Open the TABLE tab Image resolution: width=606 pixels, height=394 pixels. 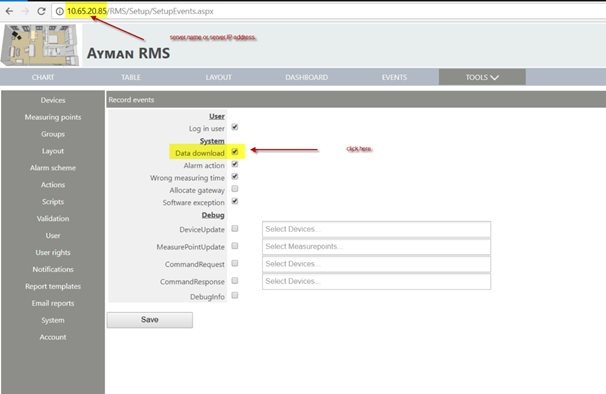point(131,77)
